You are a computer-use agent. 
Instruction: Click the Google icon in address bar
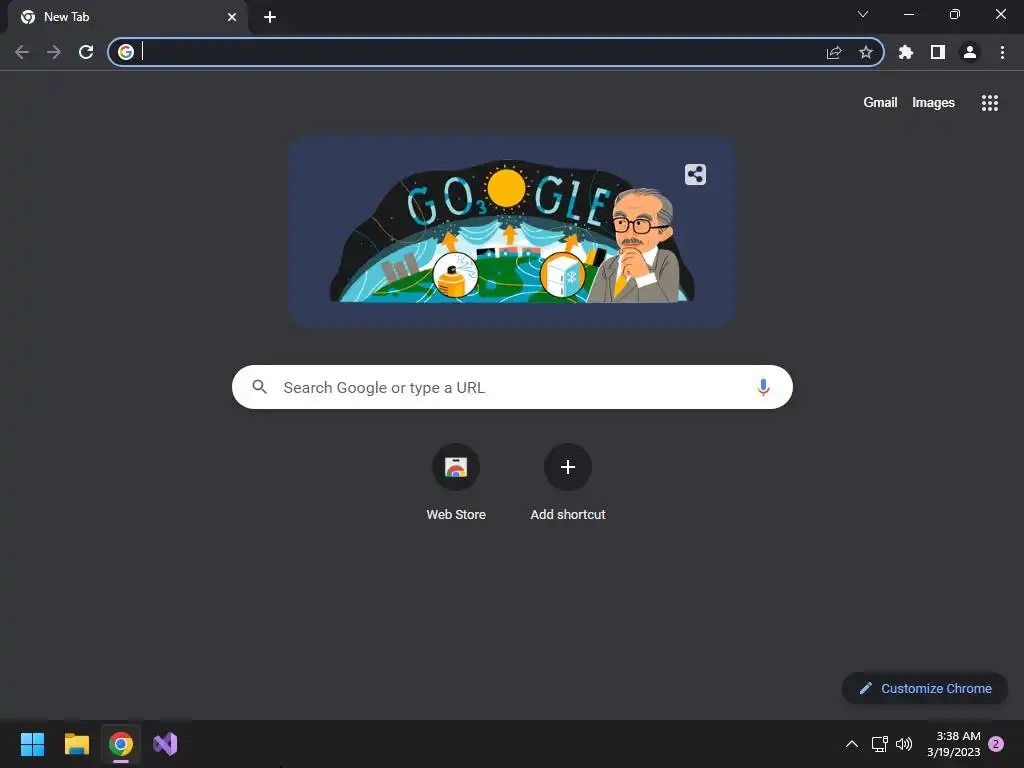coord(126,52)
